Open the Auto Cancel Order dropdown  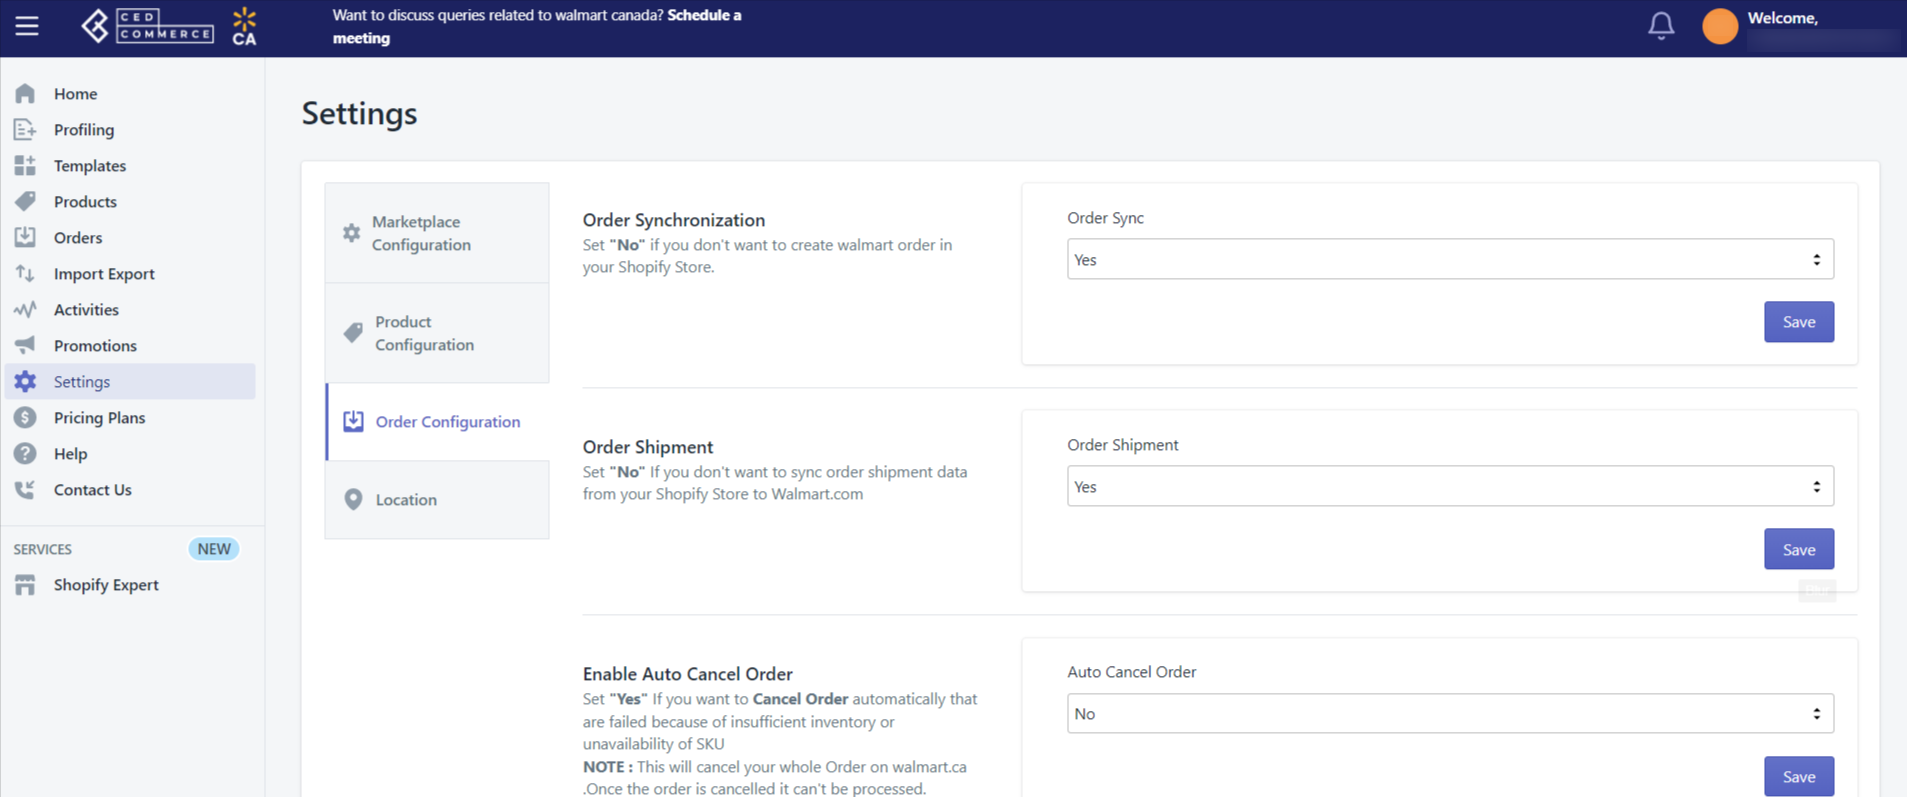(x=1450, y=713)
